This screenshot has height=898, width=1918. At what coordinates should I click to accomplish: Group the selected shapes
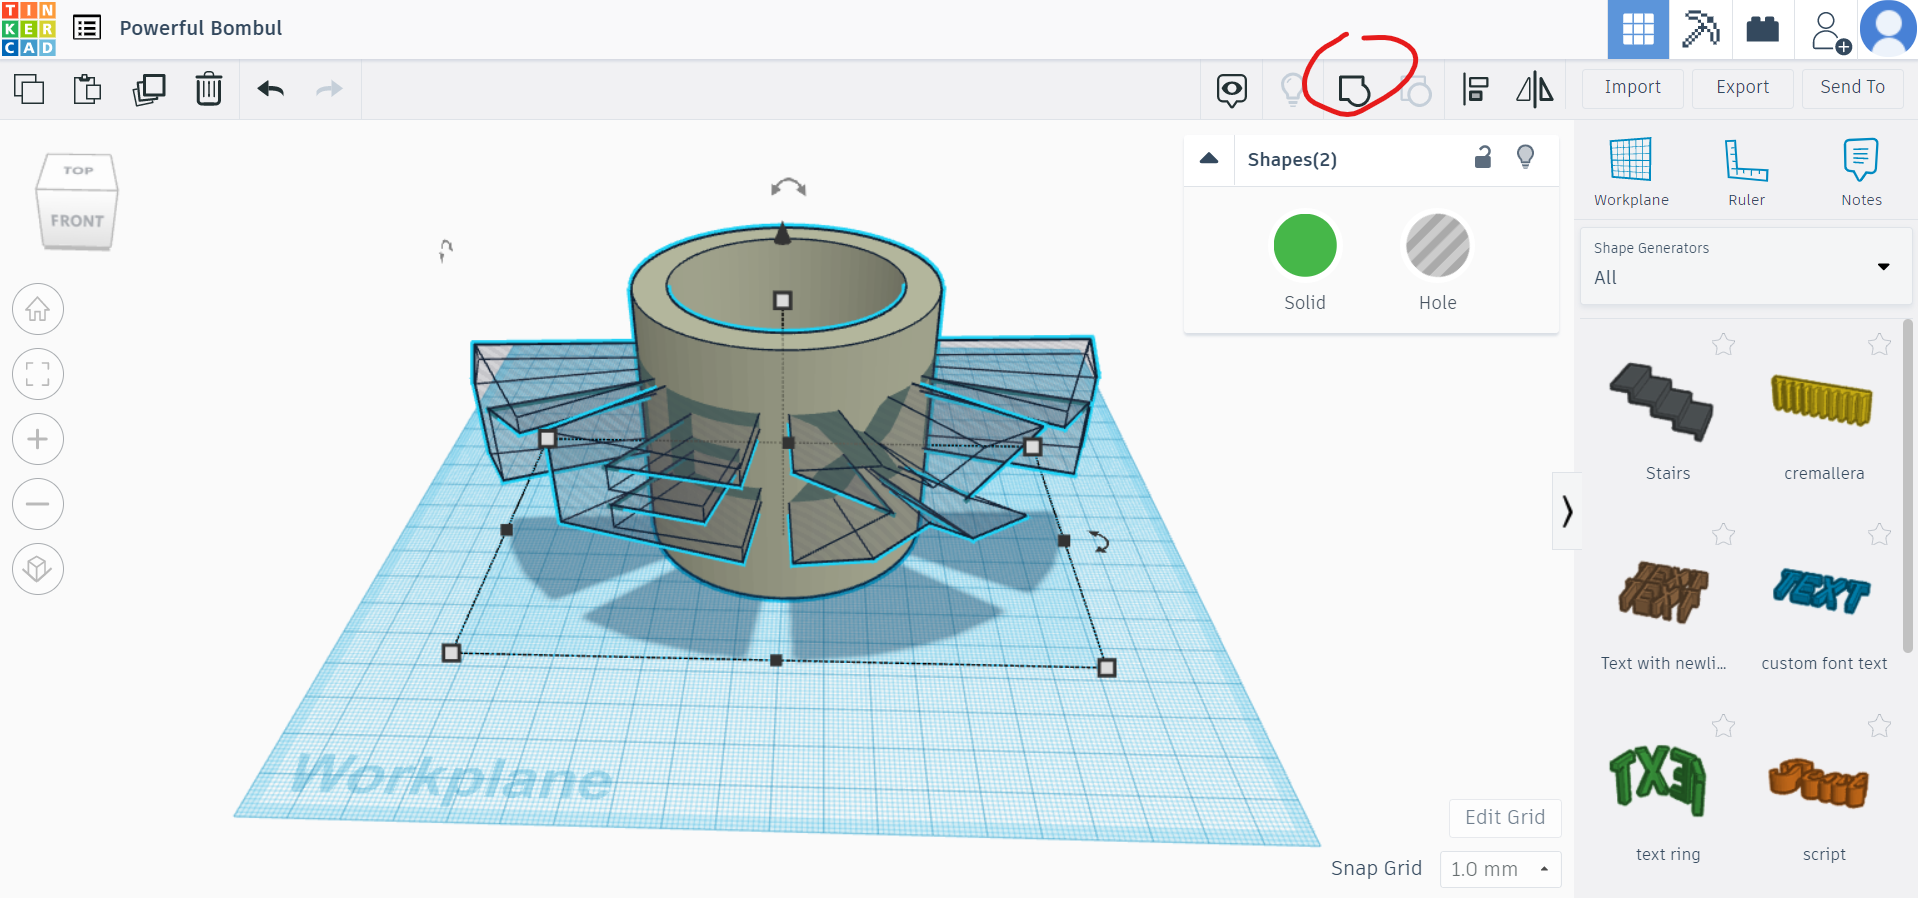[x=1354, y=90]
